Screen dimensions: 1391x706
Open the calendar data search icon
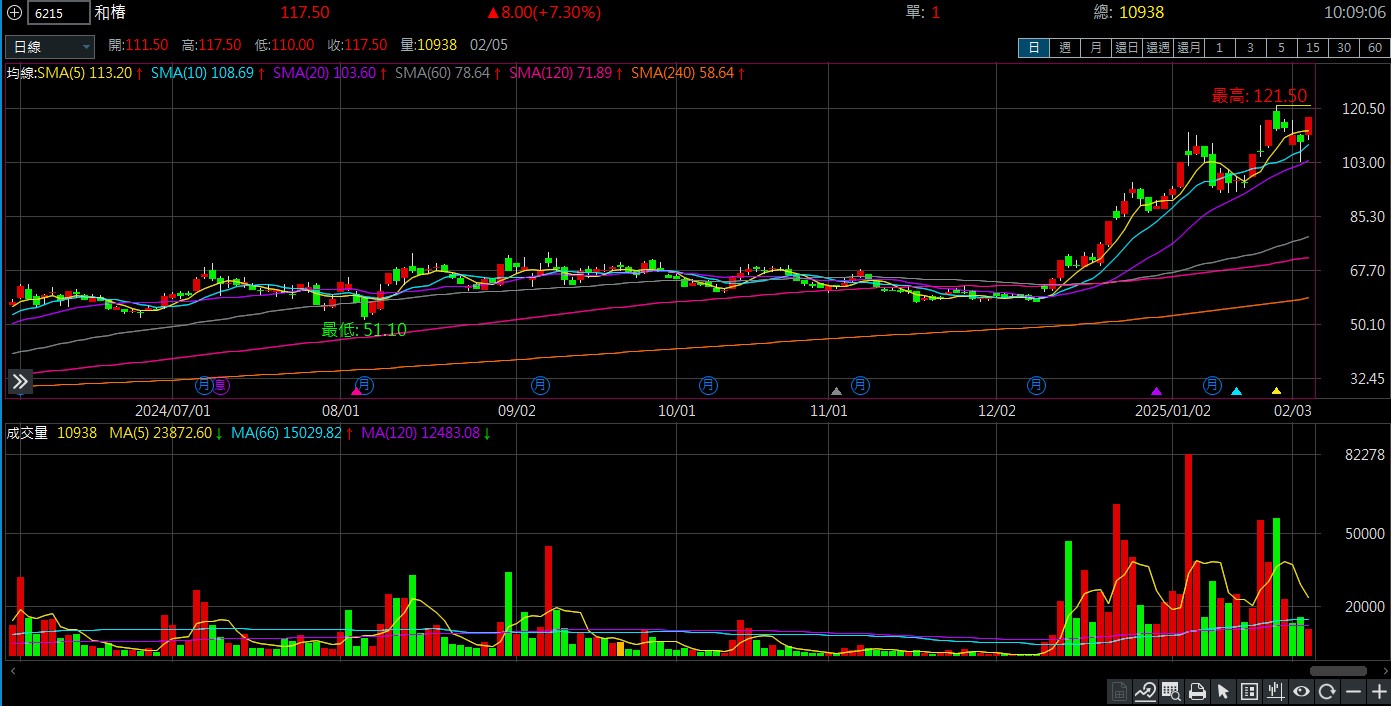tap(1171, 691)
